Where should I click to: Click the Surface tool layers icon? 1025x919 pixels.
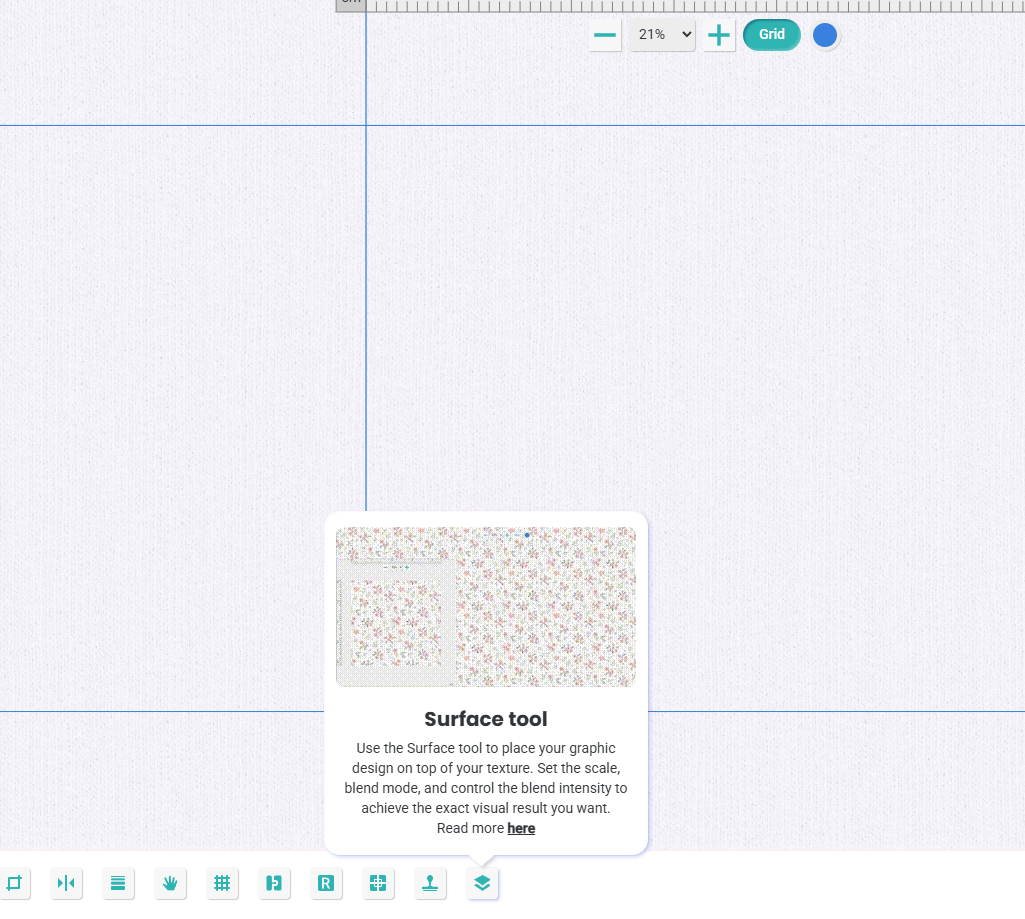point(482,883)
